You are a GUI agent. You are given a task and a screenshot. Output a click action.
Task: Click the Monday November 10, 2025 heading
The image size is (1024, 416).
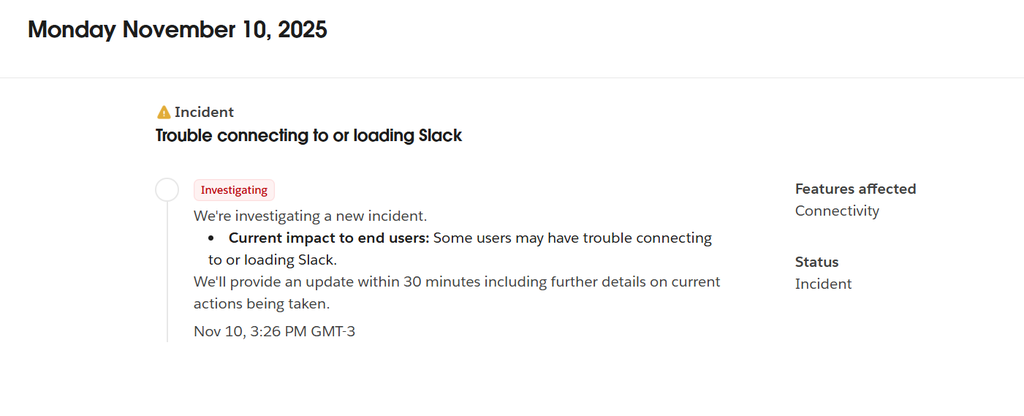pyautogui.click(x=177, y=30)
